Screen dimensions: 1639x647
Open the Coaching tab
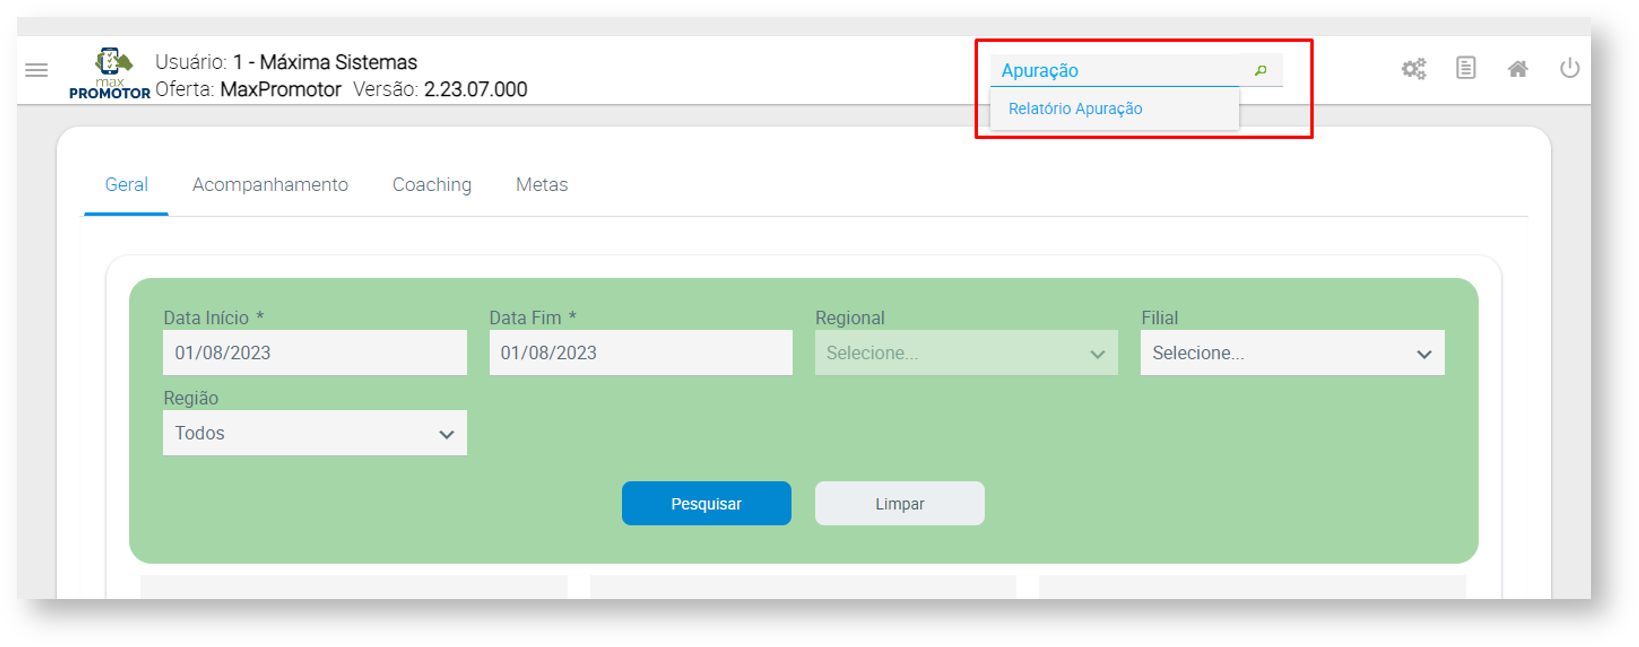click(431, 185)
